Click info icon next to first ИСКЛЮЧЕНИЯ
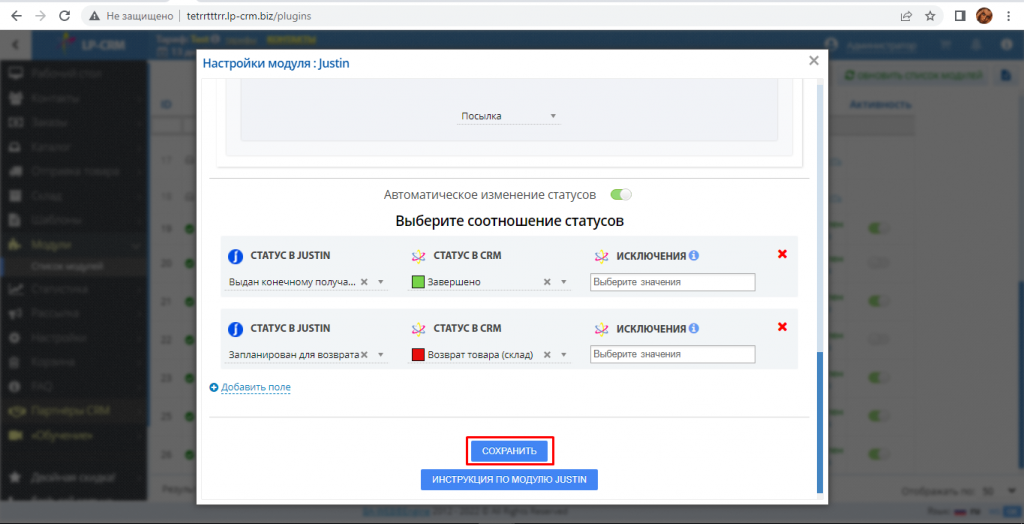This screenshot has height=524, width=1024. pos(694,255)
